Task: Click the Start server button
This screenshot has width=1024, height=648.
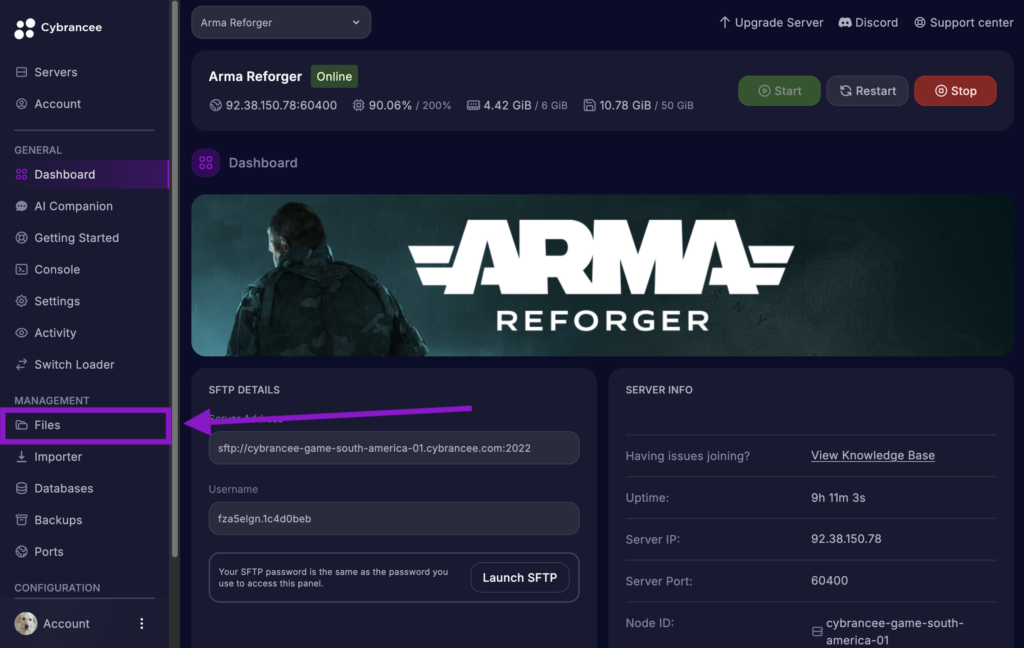Action: (779, 91)
